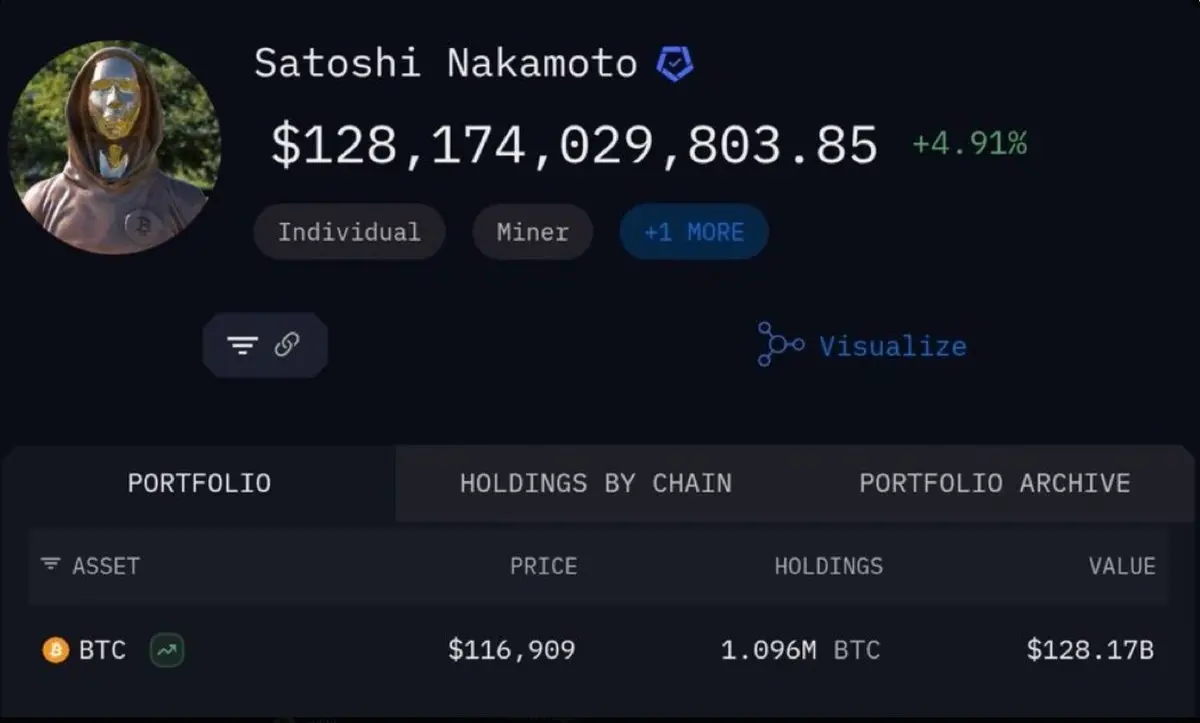
Task: Go to the PORTFOLIO ARCHIVE tab
Action: [994, 483]
